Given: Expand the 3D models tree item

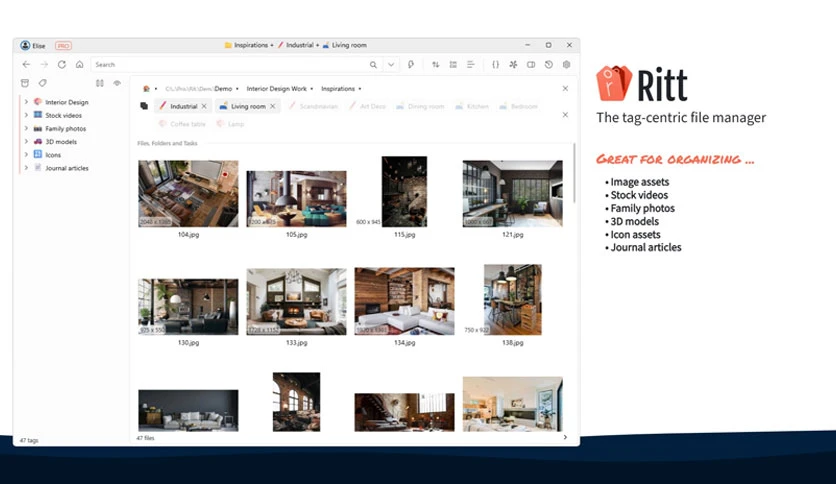Looking at the screenshot, I should (x=26, y=141).
